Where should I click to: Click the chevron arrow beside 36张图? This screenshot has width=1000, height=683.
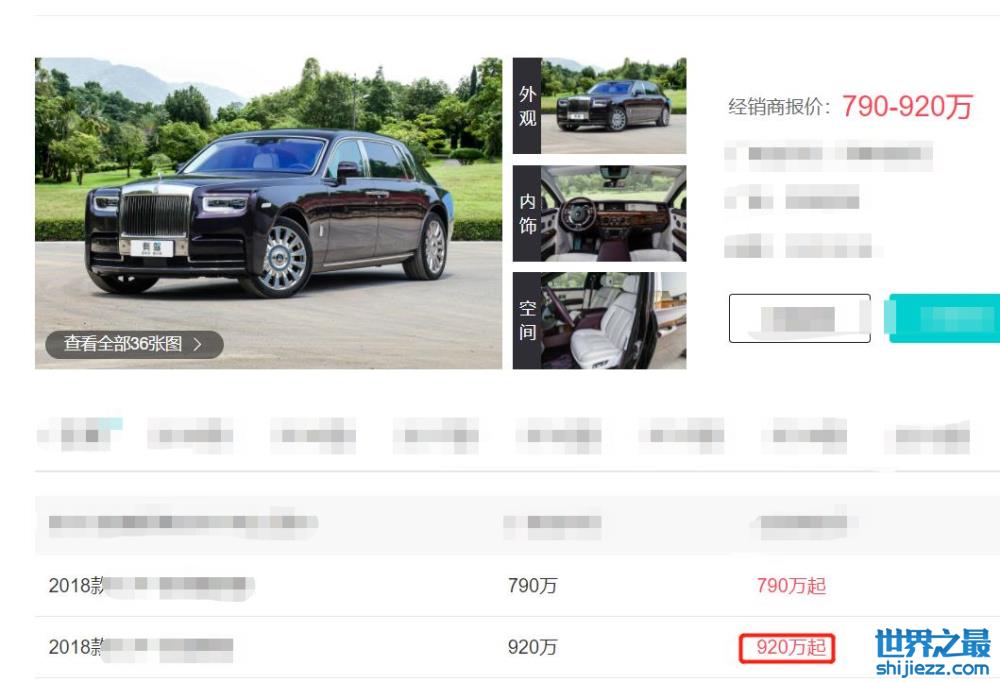click(x=198, y=344)
